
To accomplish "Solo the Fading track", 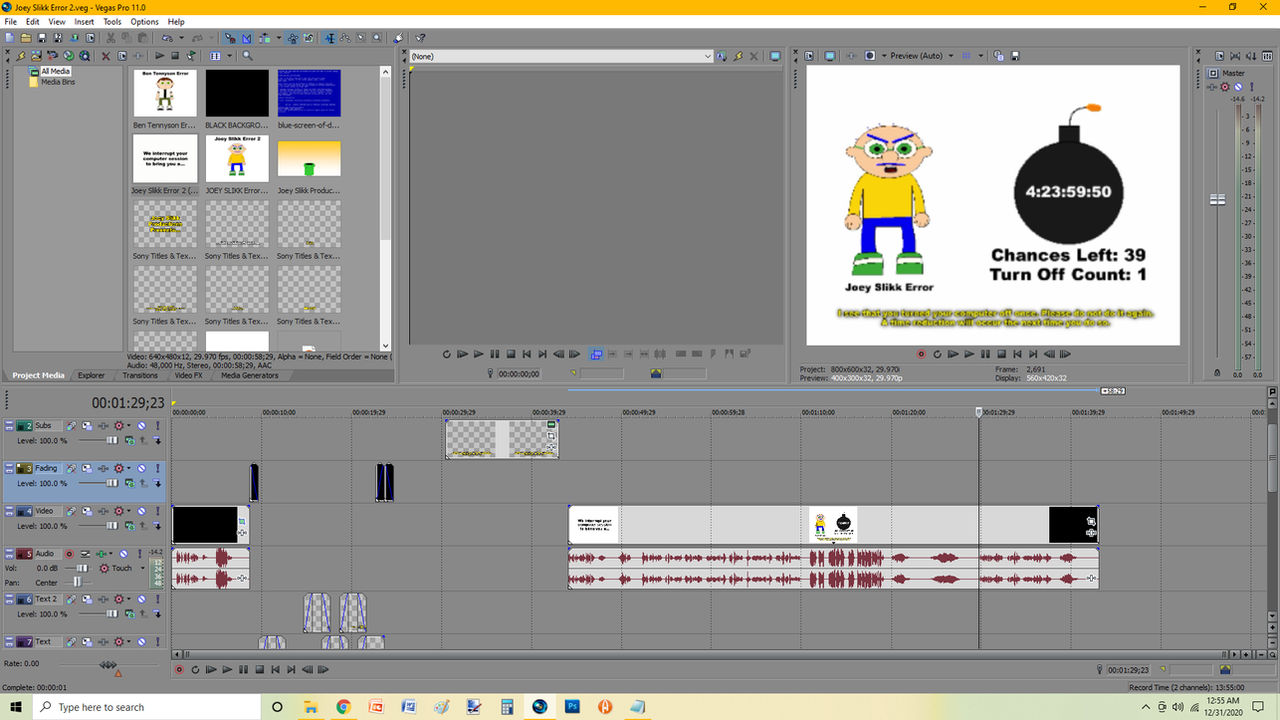I will click(157, 468).
